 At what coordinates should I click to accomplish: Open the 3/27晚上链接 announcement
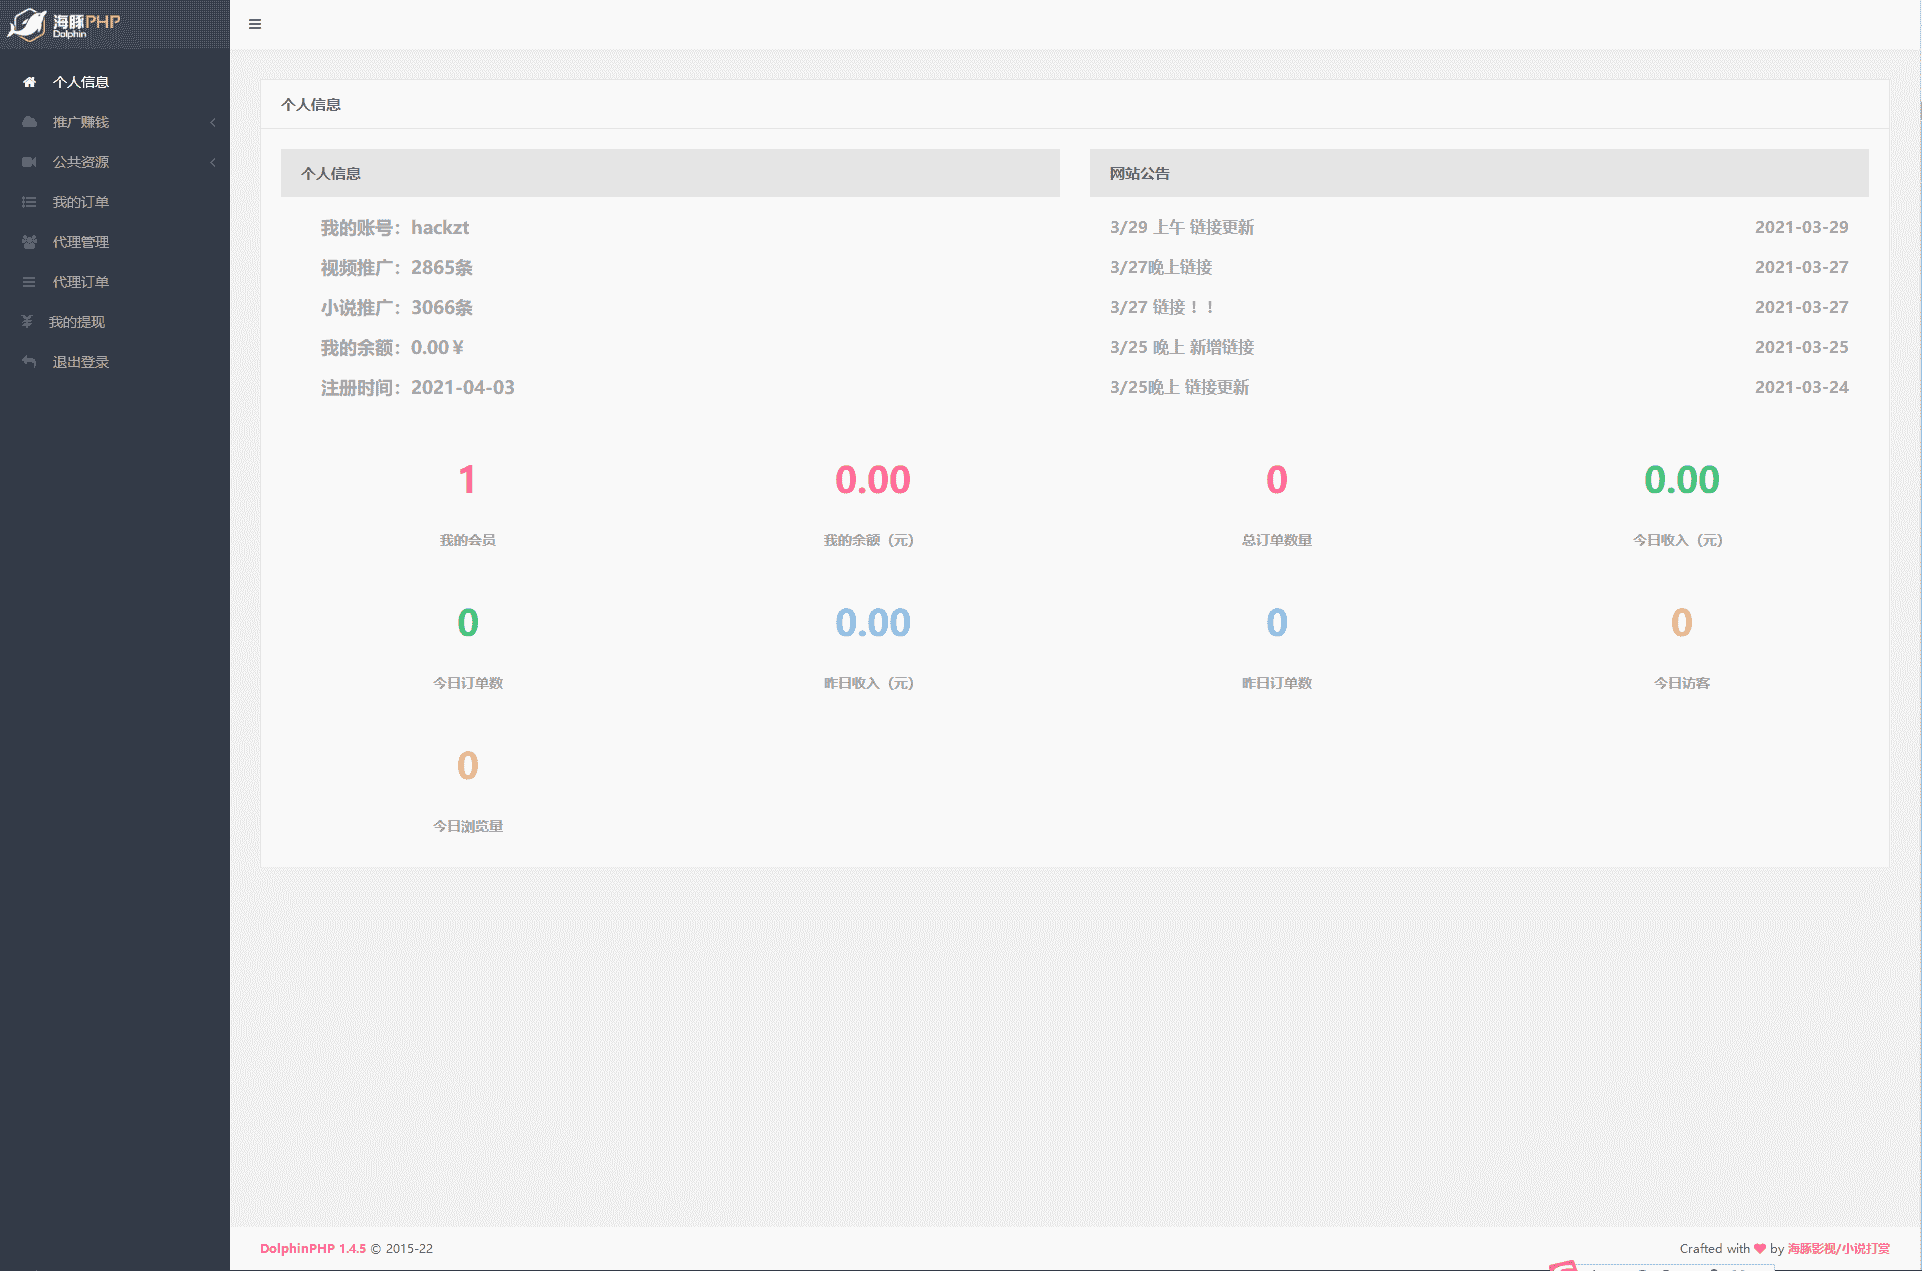(x=1160, y=267)
